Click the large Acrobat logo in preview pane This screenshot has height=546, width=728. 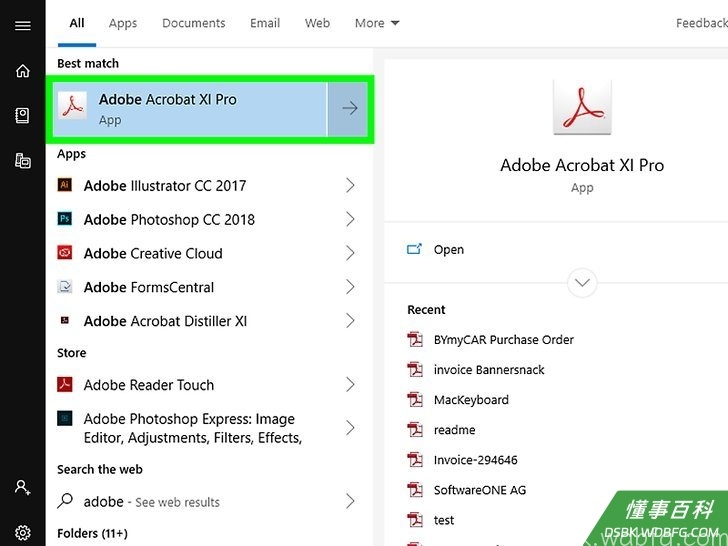[582, 108]
